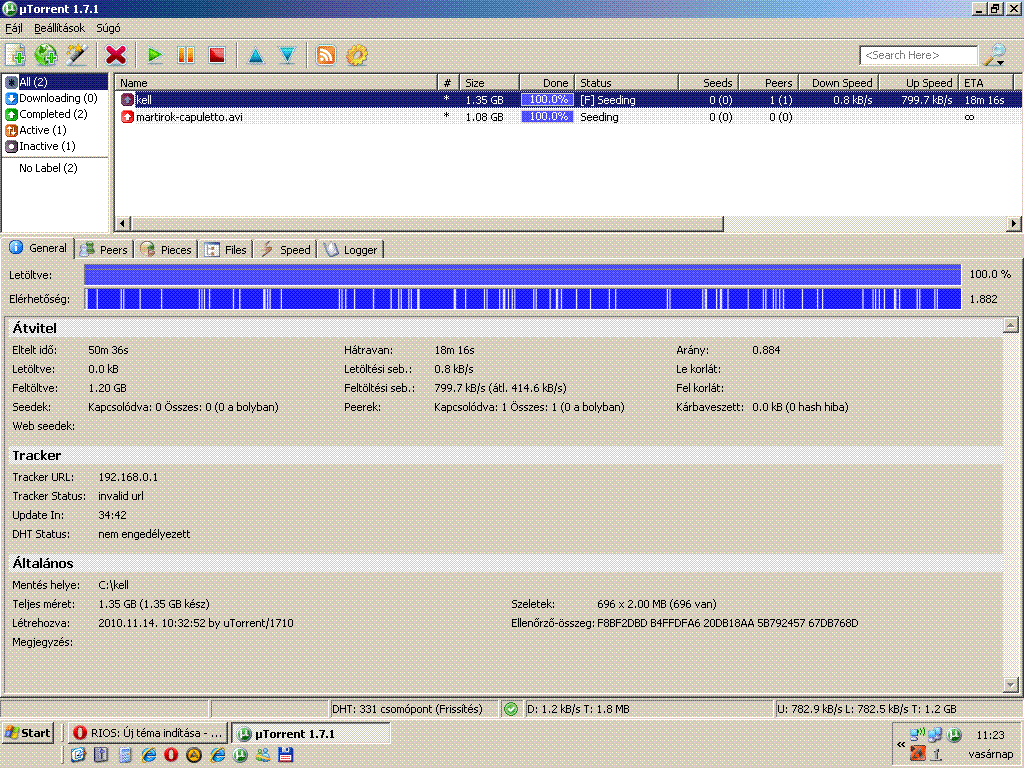Click the kell 100.0% progress bar
This screenshot has height=768, width=1024.
pos(547,100)
